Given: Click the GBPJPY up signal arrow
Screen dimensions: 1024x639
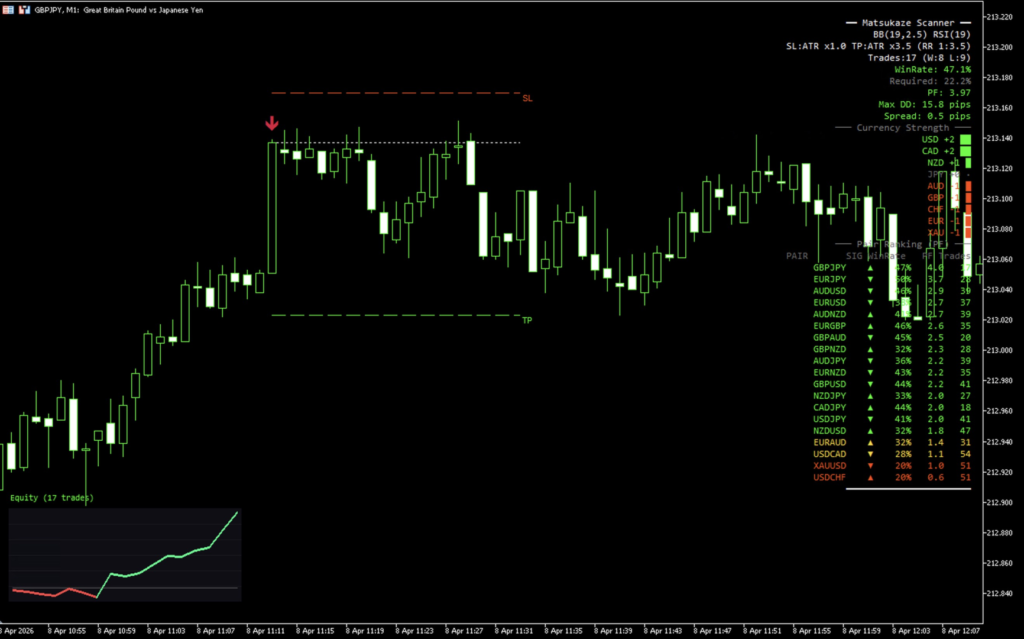Looking at the screenshot, I should (869, 268).
